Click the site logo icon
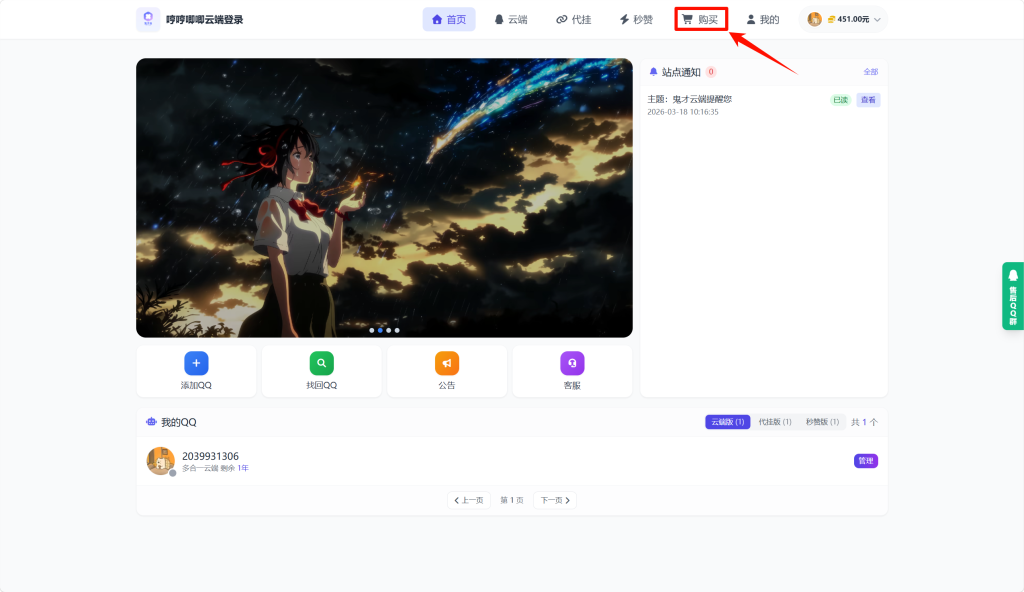The image size is (1024, 592). [148, 19]
